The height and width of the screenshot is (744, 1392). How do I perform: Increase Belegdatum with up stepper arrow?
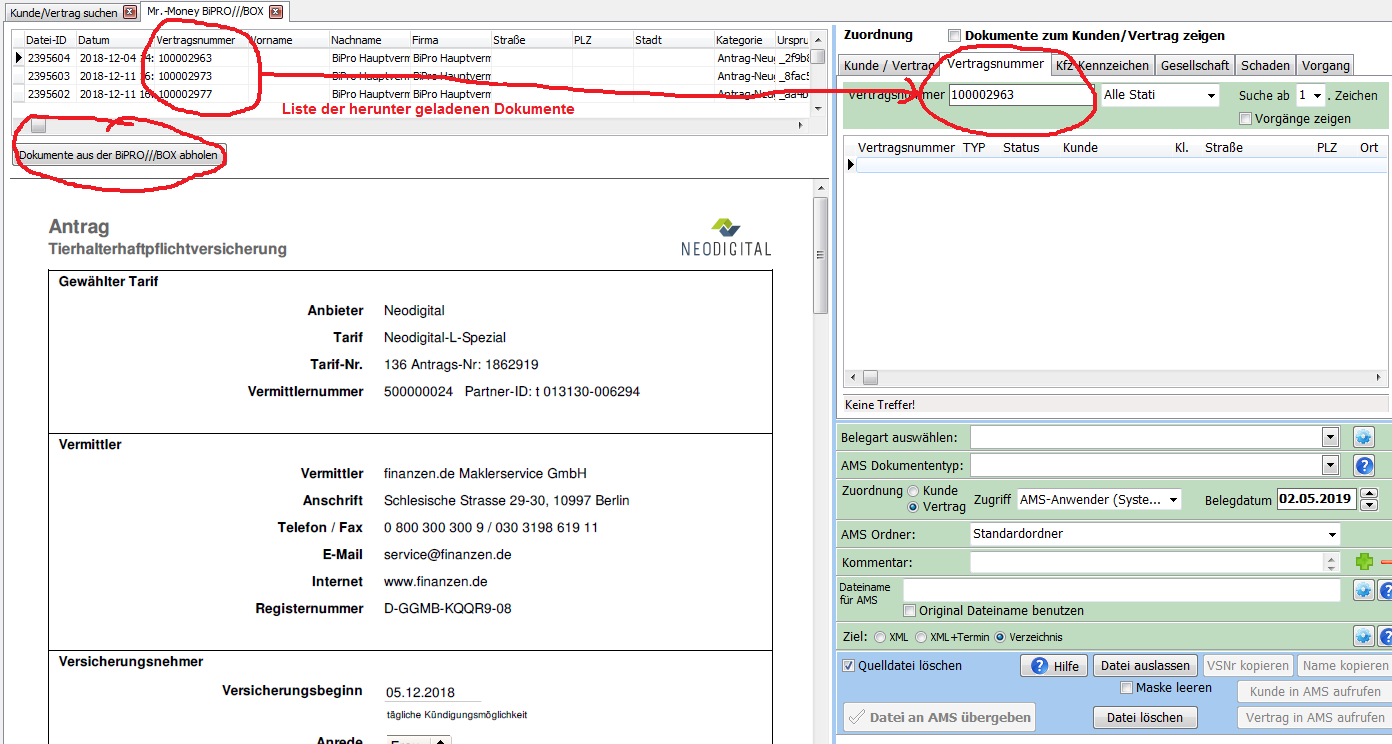(1370, 493)
